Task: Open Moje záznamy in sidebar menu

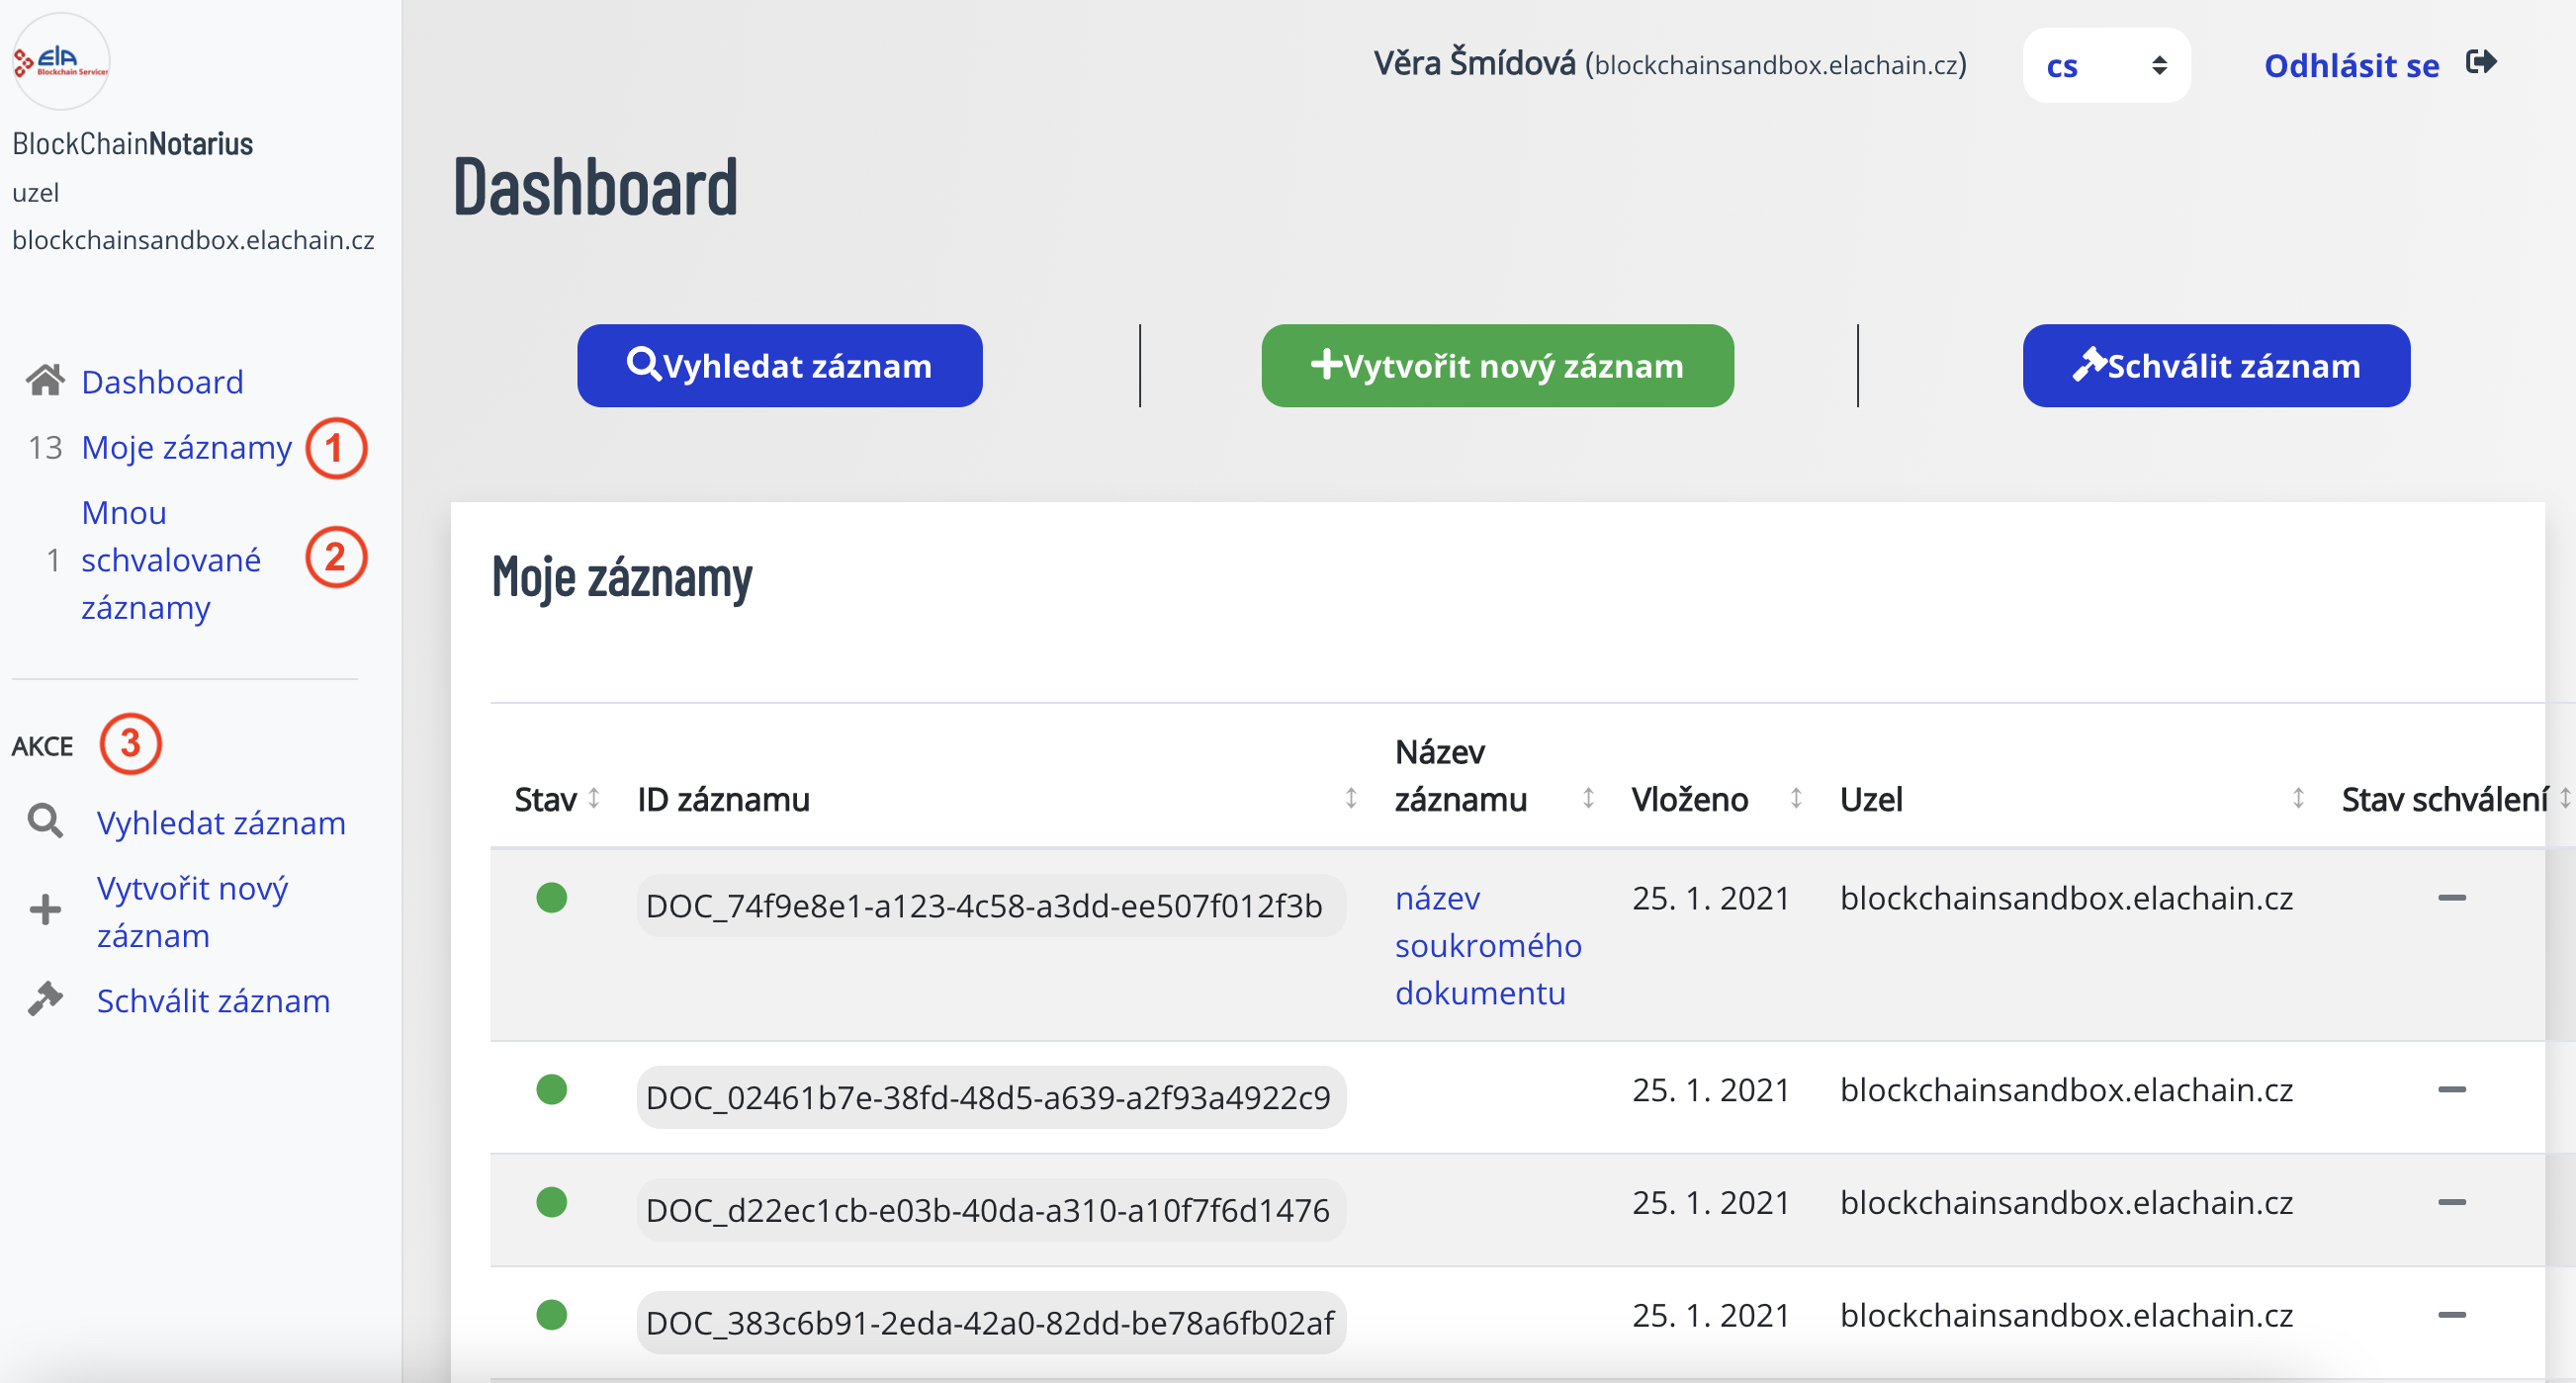Action: pos(186,447)
